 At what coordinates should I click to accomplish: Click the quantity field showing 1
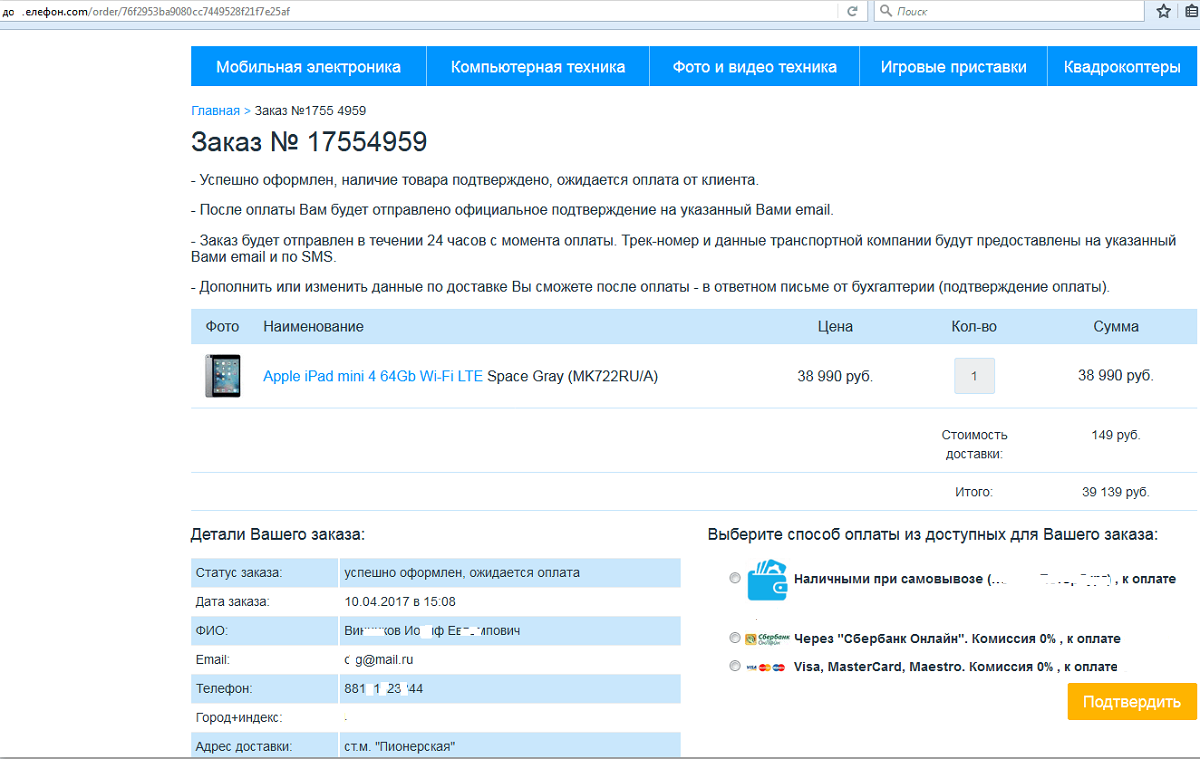pos(974,376)
